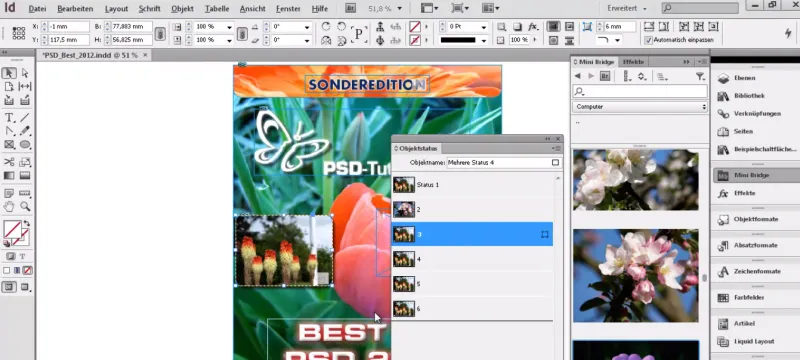Select Status 1 row in Objektstatus panel
The height and width of the screenshot is (360, 800).
tap(472, 185)
